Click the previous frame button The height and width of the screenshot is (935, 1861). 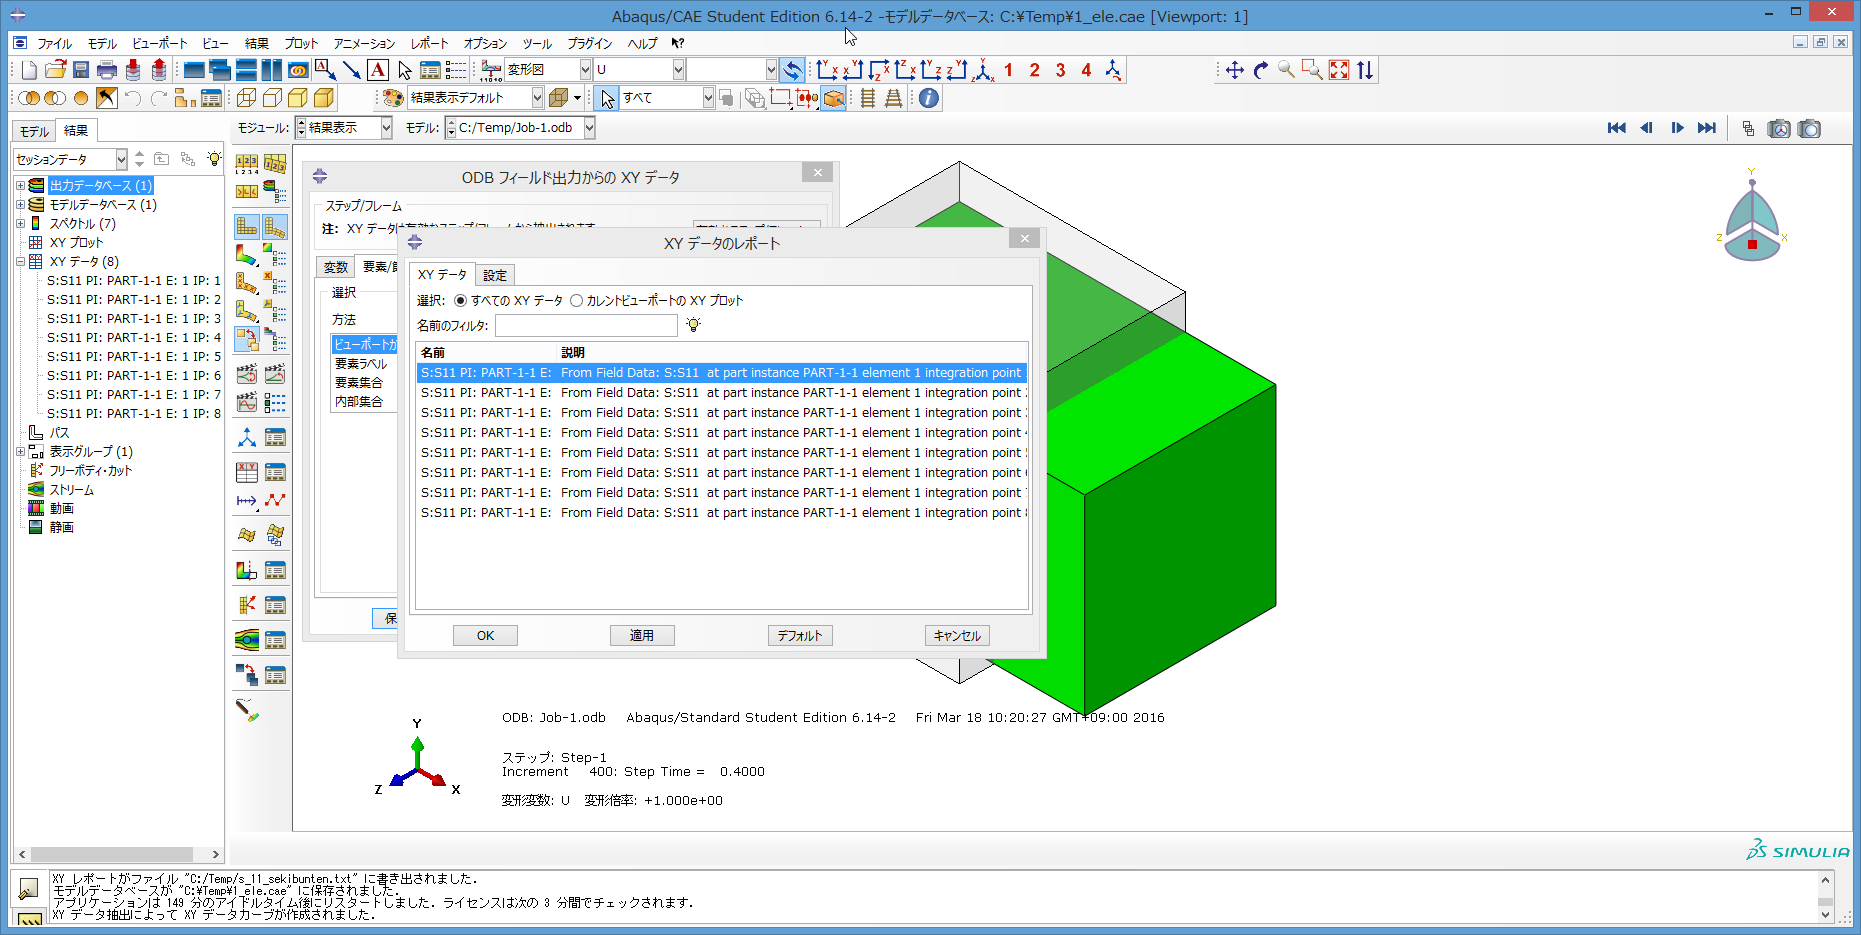pyautogui.click(x=1646, y=128)
